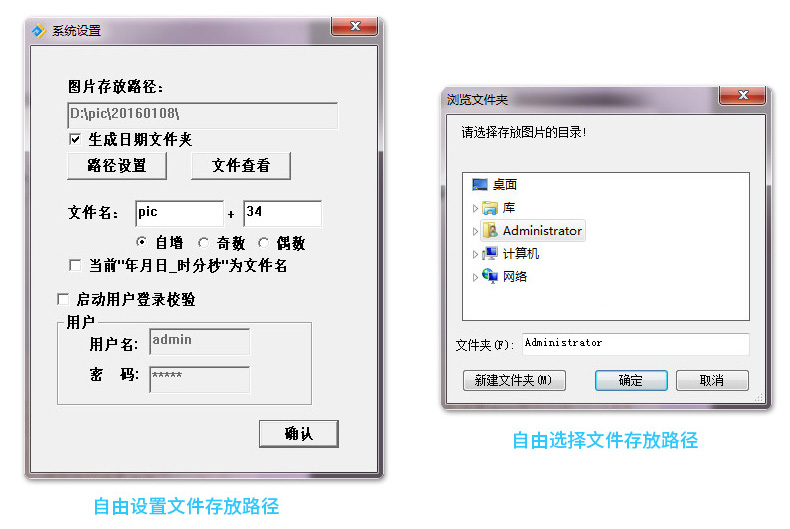Uncheck the 生成日期文件夹 checkbox

tap(75, 139)
